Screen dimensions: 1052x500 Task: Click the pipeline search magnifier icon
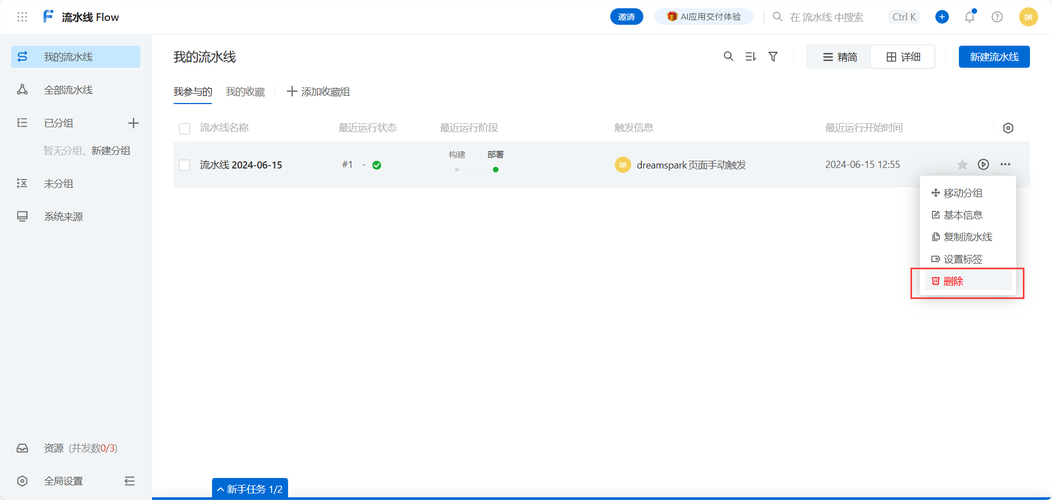[728, 57]
